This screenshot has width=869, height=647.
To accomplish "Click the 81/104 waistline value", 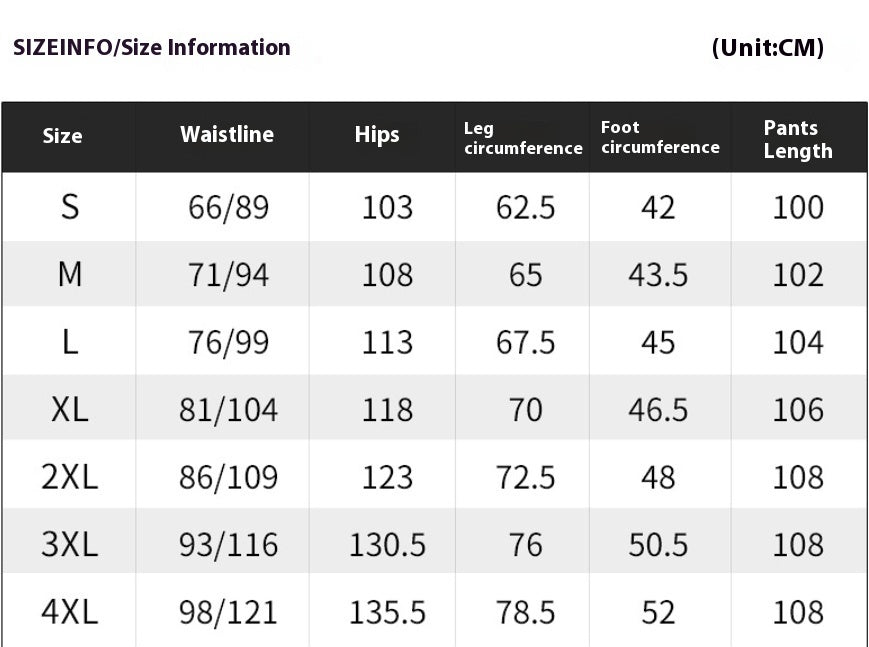I will tap(228, 409).
